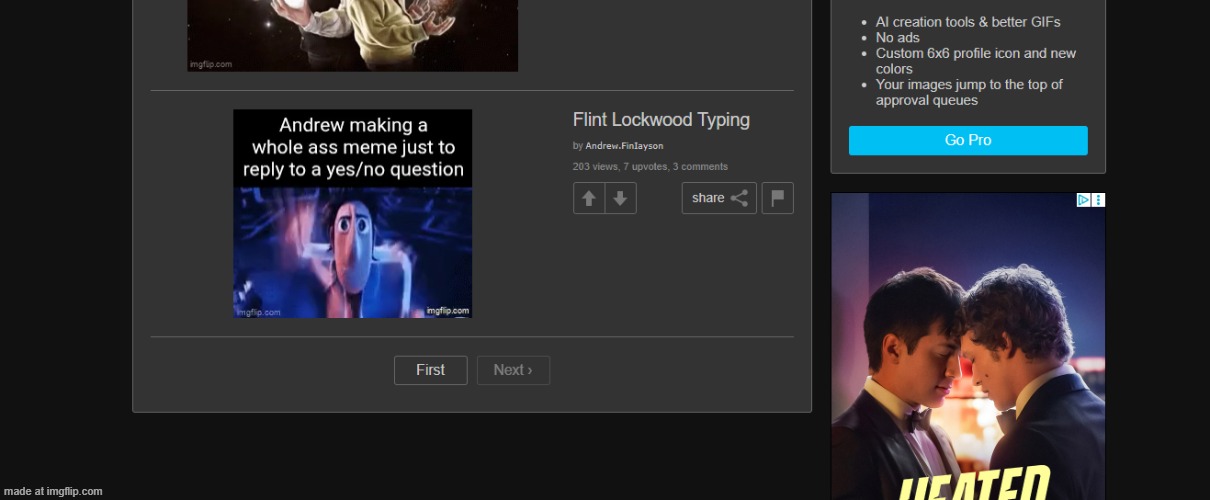Click the 'AI creation tools & better GIFs' text
1210x500 pixels.
tap(967, 22)
